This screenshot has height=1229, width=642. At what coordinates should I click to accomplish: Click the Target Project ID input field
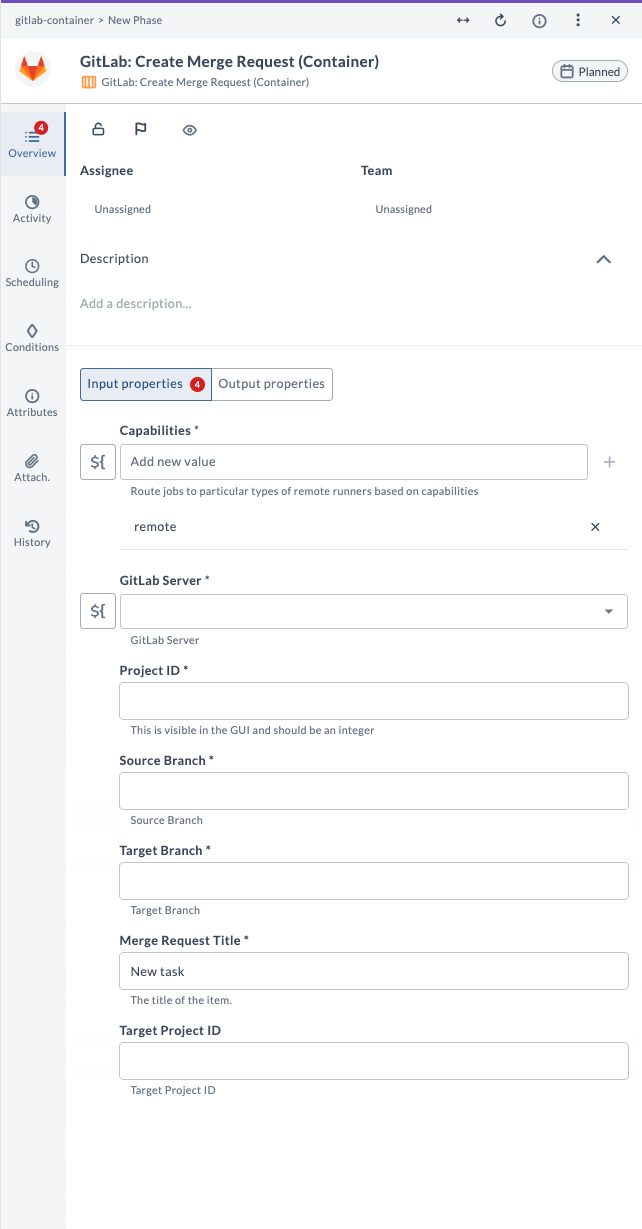(x=374, y=1061)
